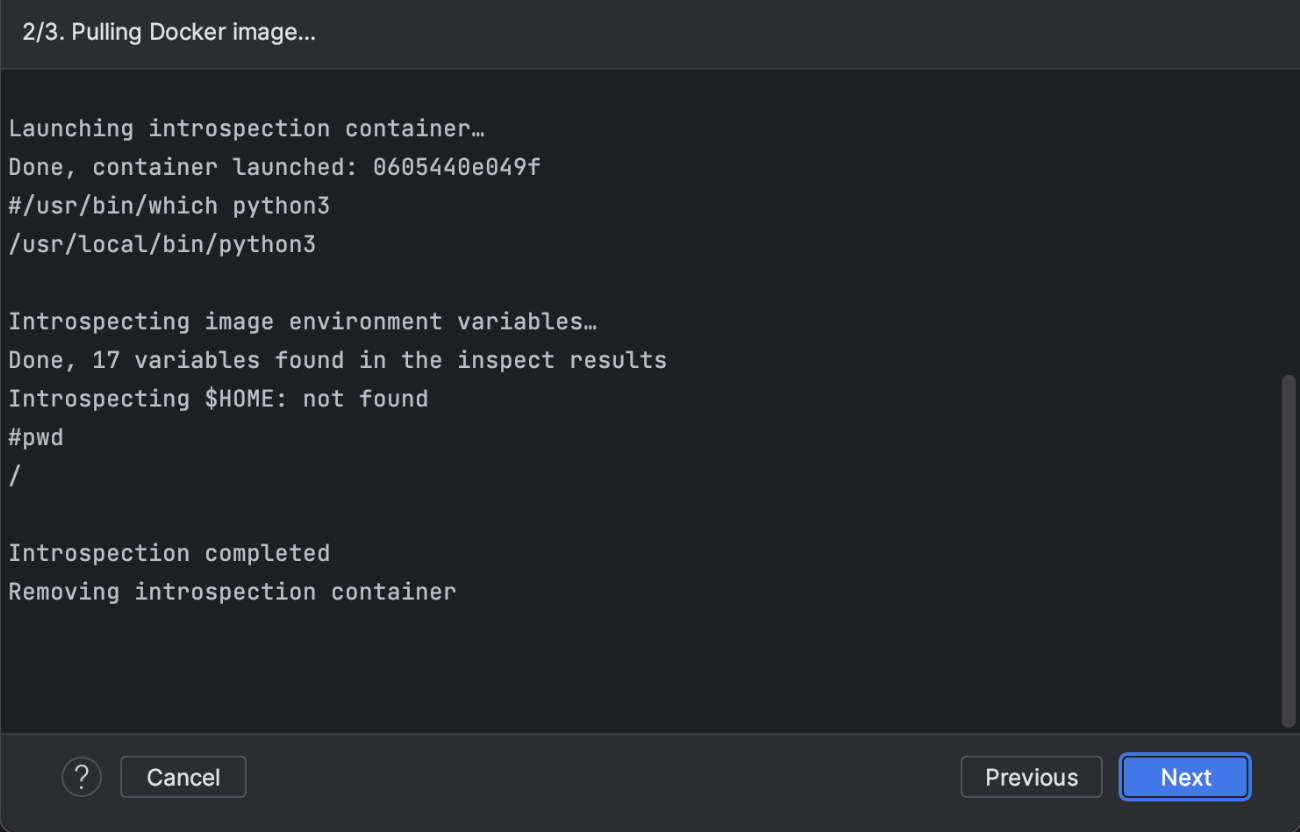Viewport: 1300px width, 832px height.
Task: Click the "Introspecting $HOME: not found" line
Action: point(218,399)
